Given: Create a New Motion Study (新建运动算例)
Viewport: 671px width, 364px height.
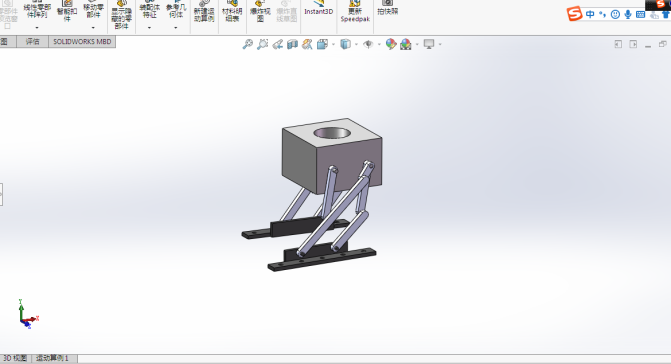Looking at the screenshot, I should pos(204,12).
